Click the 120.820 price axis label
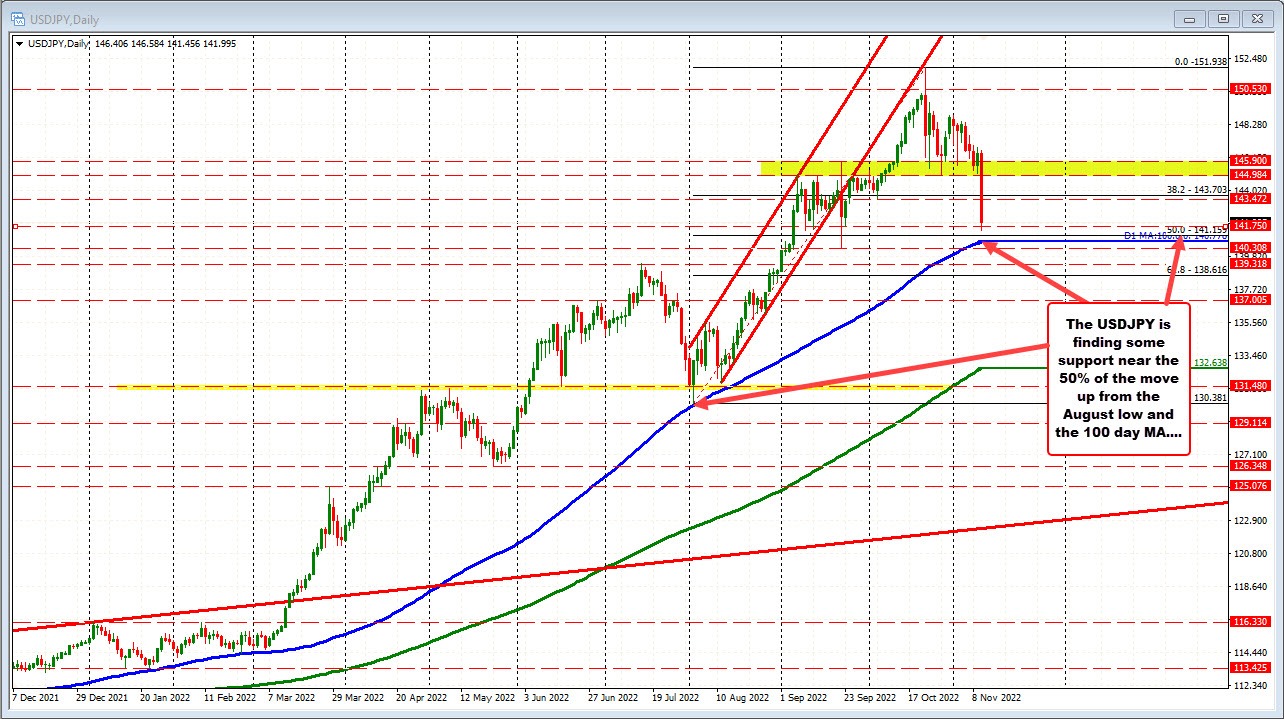1284x719 pixels. click(1250, 553)
